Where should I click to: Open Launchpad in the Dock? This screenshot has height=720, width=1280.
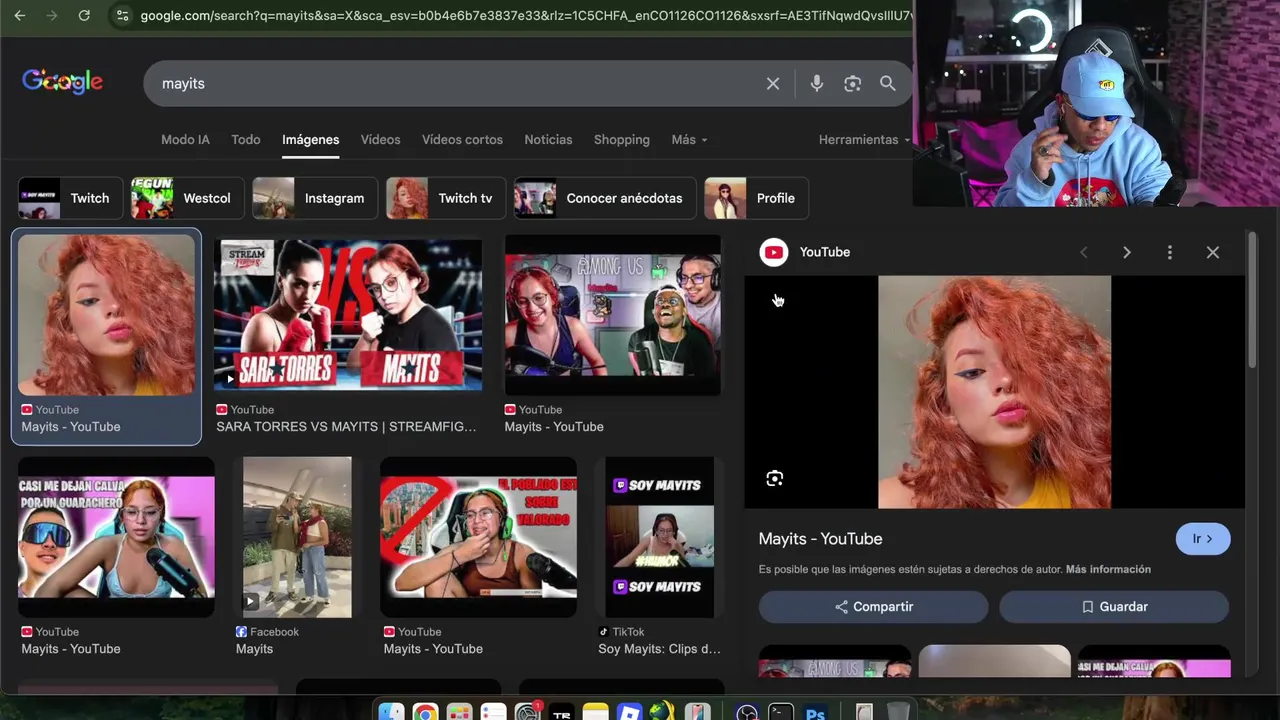459,713
